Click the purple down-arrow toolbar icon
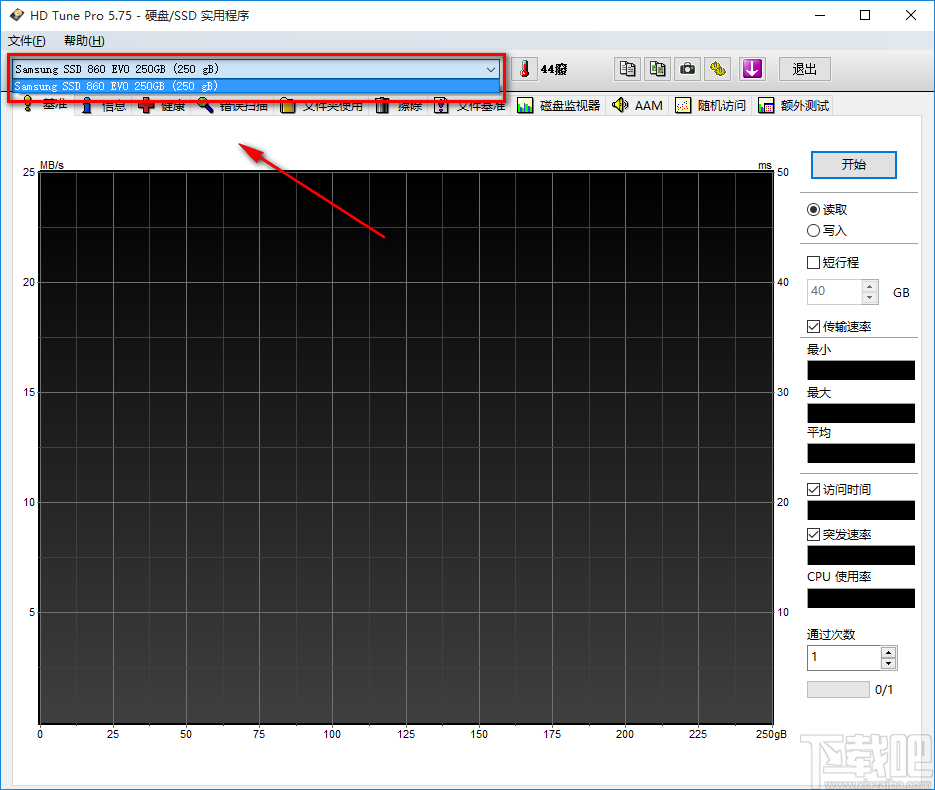This screenshot has height=790, width=935. coord(752,69)
